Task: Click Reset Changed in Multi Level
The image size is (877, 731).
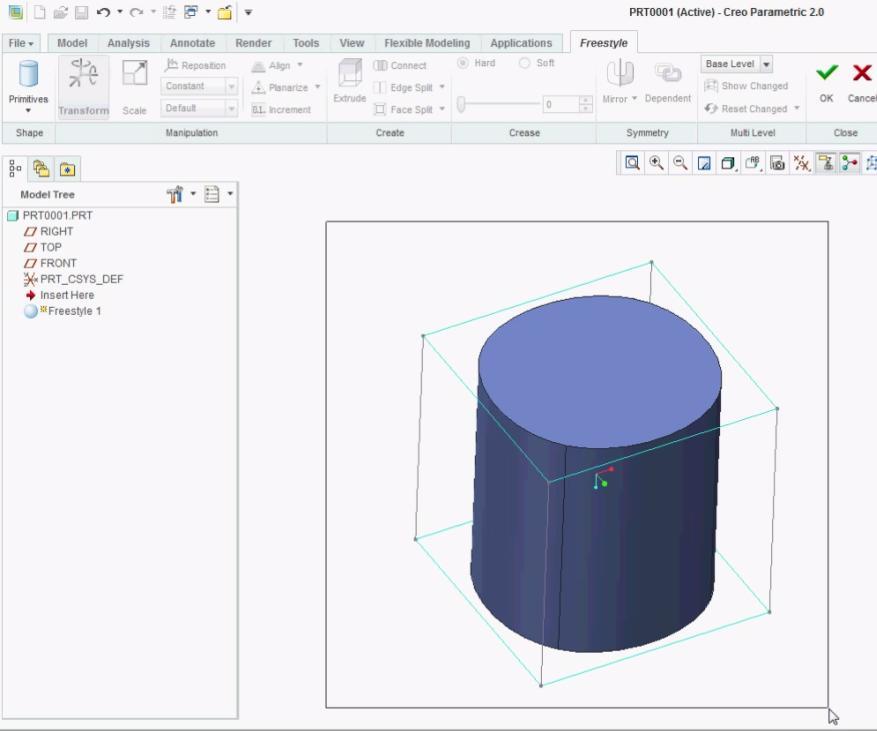Action: click(x=746, y=109)
